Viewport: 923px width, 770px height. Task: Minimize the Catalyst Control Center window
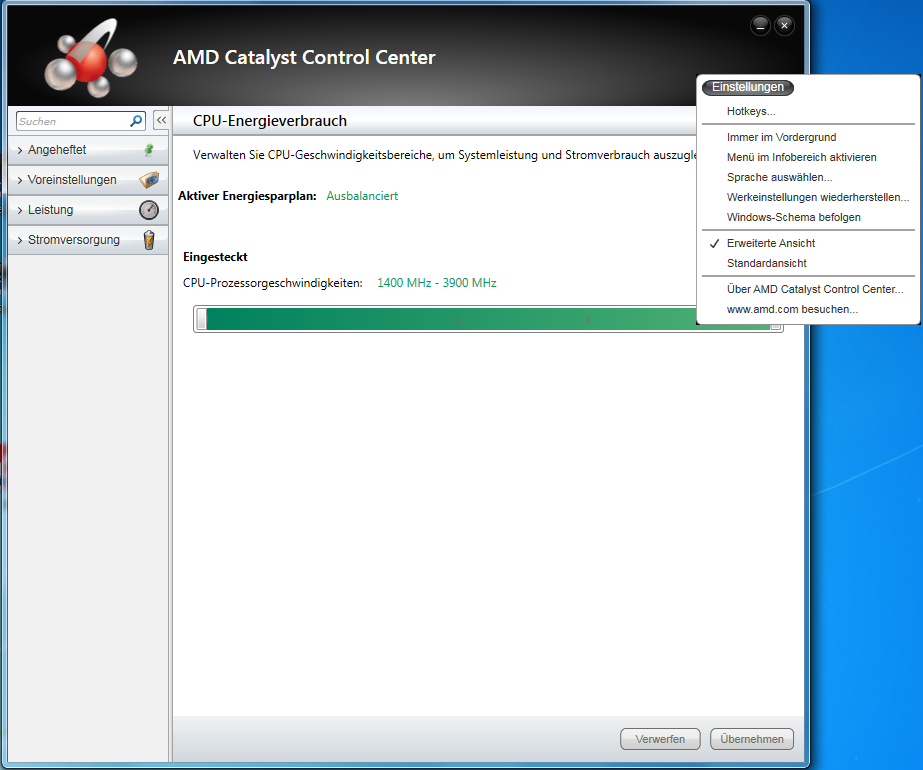click(760, 26)
